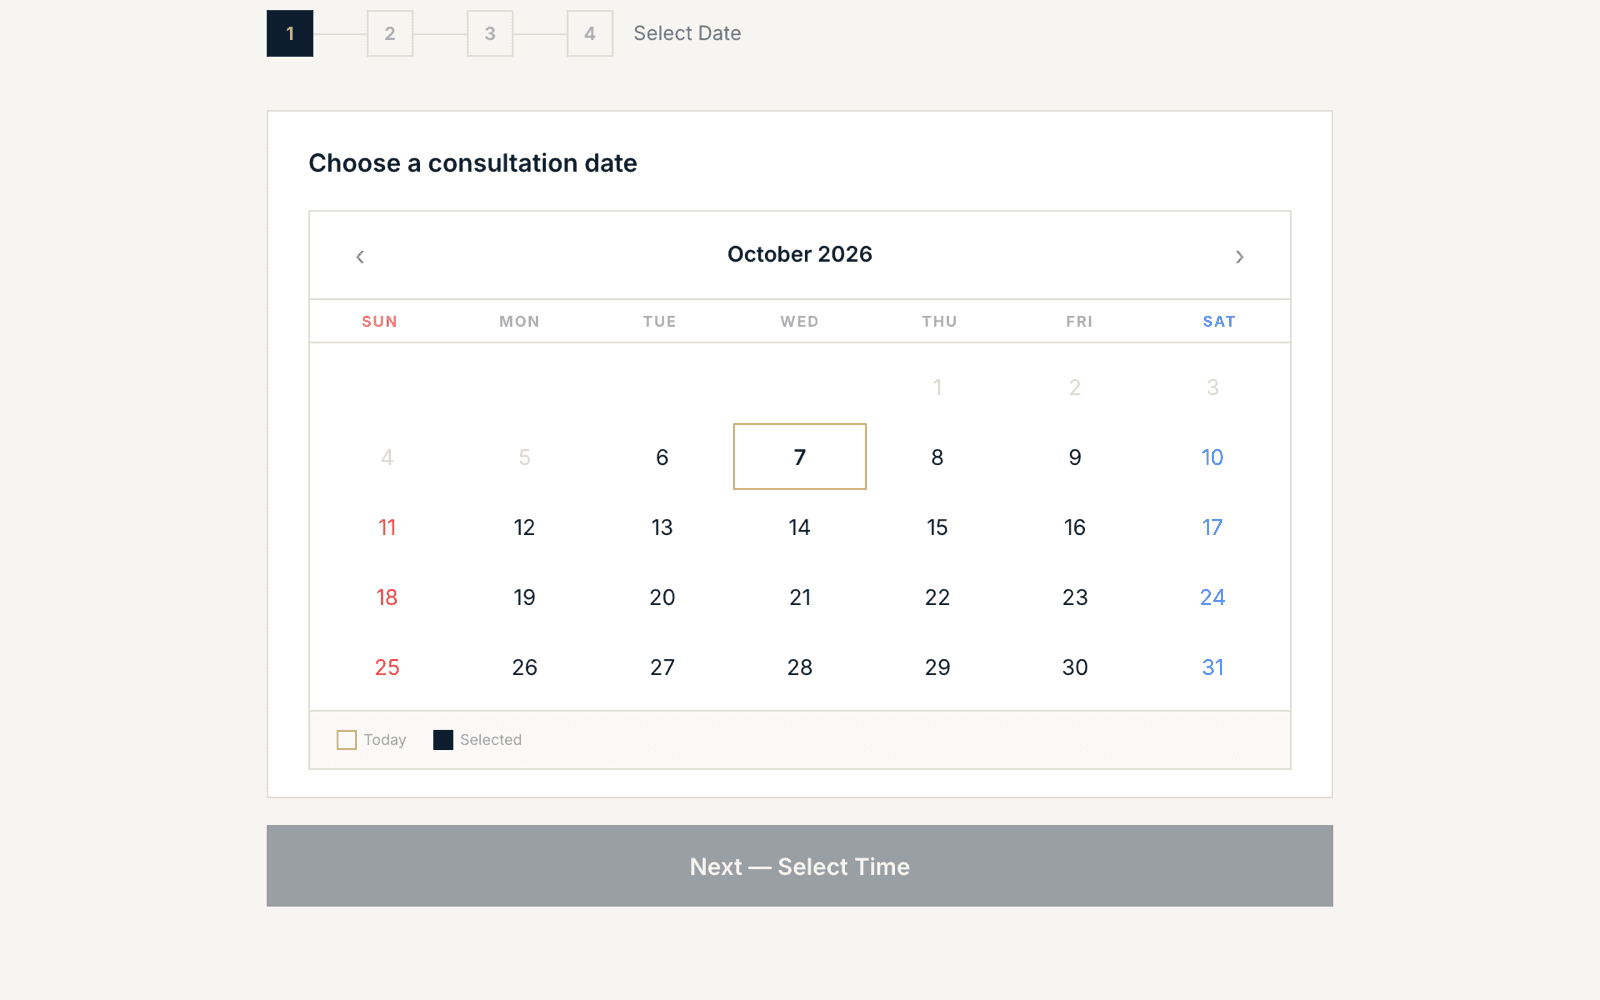Screen dimensions: 1600x1000
Task: Click the Today legend swatch
Action: pyautogui.click(x=347, y=740)
